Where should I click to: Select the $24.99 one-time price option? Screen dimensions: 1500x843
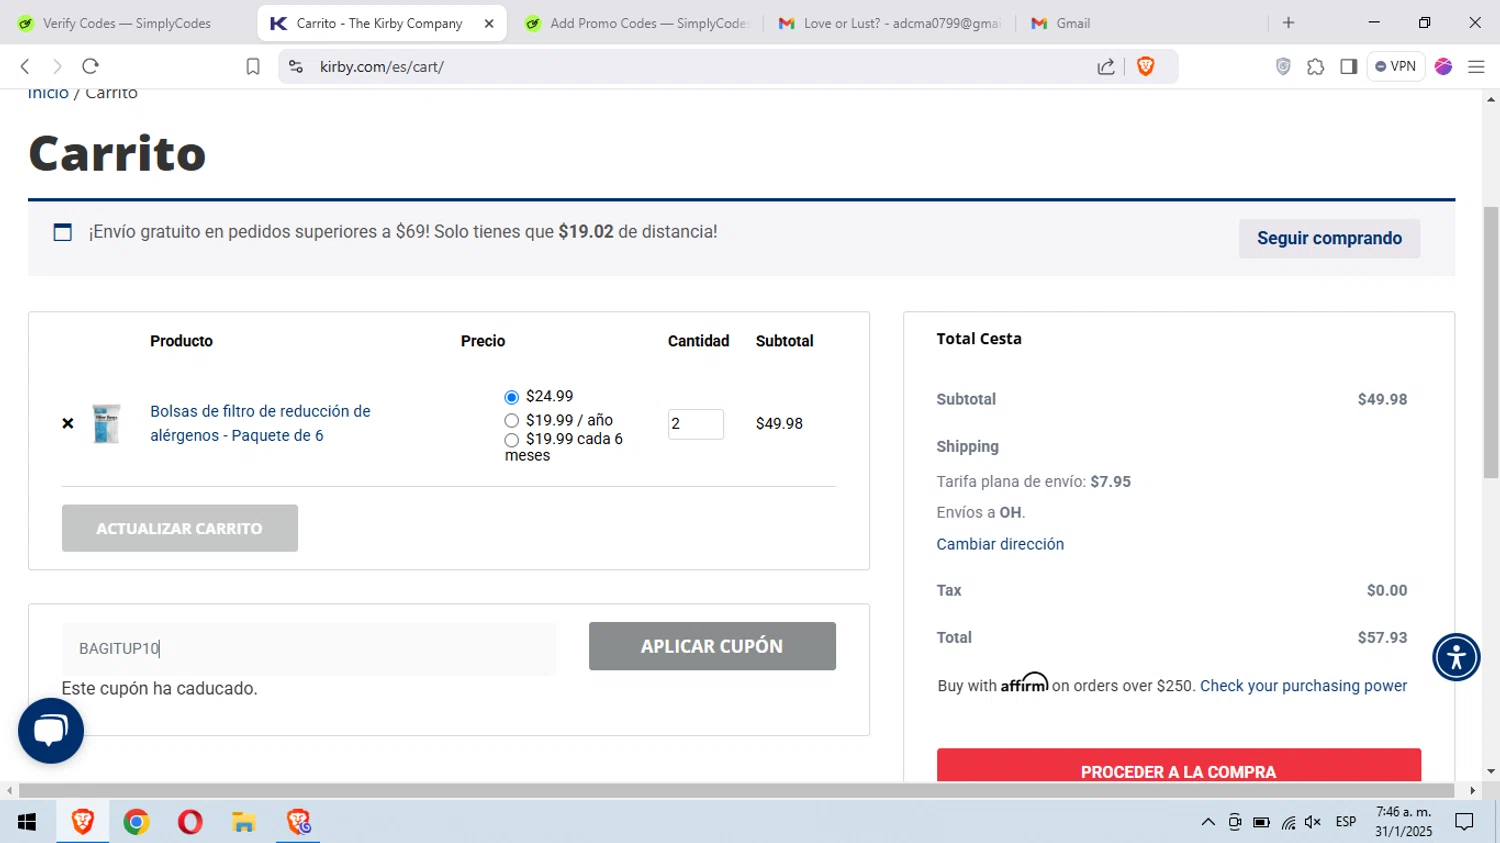click(x=512, y=397)
